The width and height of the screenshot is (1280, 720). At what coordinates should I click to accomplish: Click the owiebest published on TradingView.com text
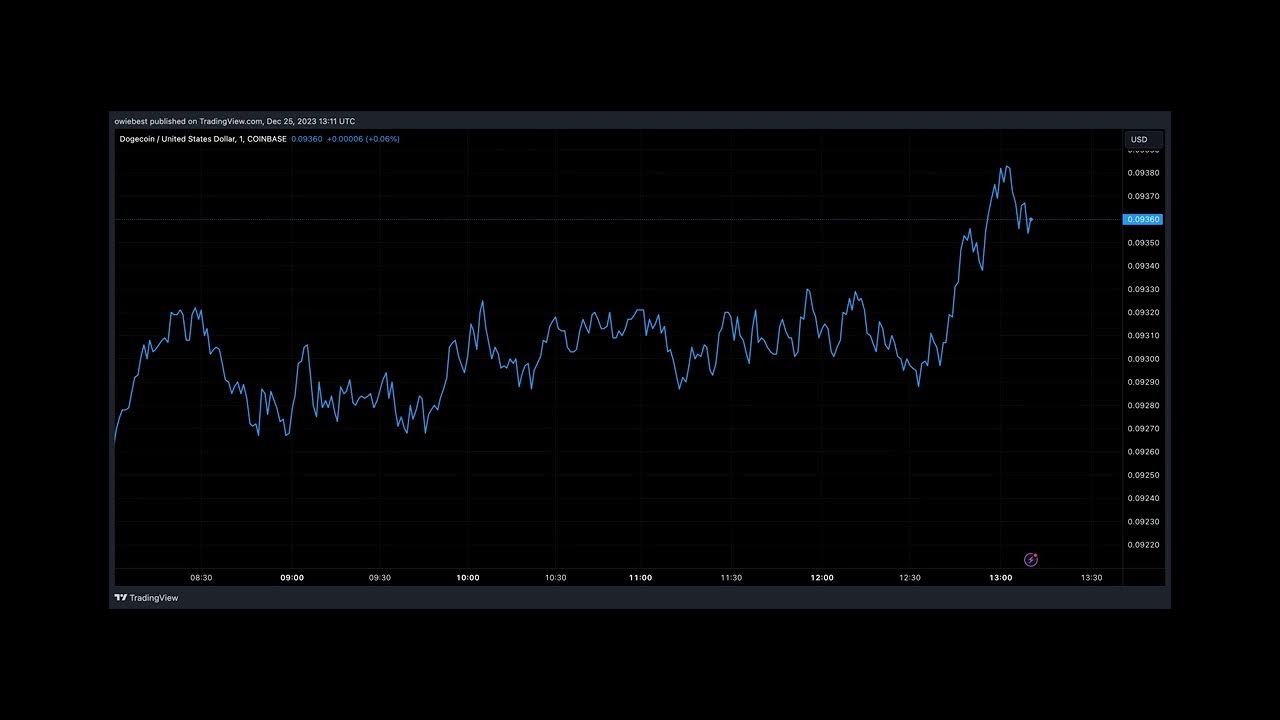[x=234, y=121]
